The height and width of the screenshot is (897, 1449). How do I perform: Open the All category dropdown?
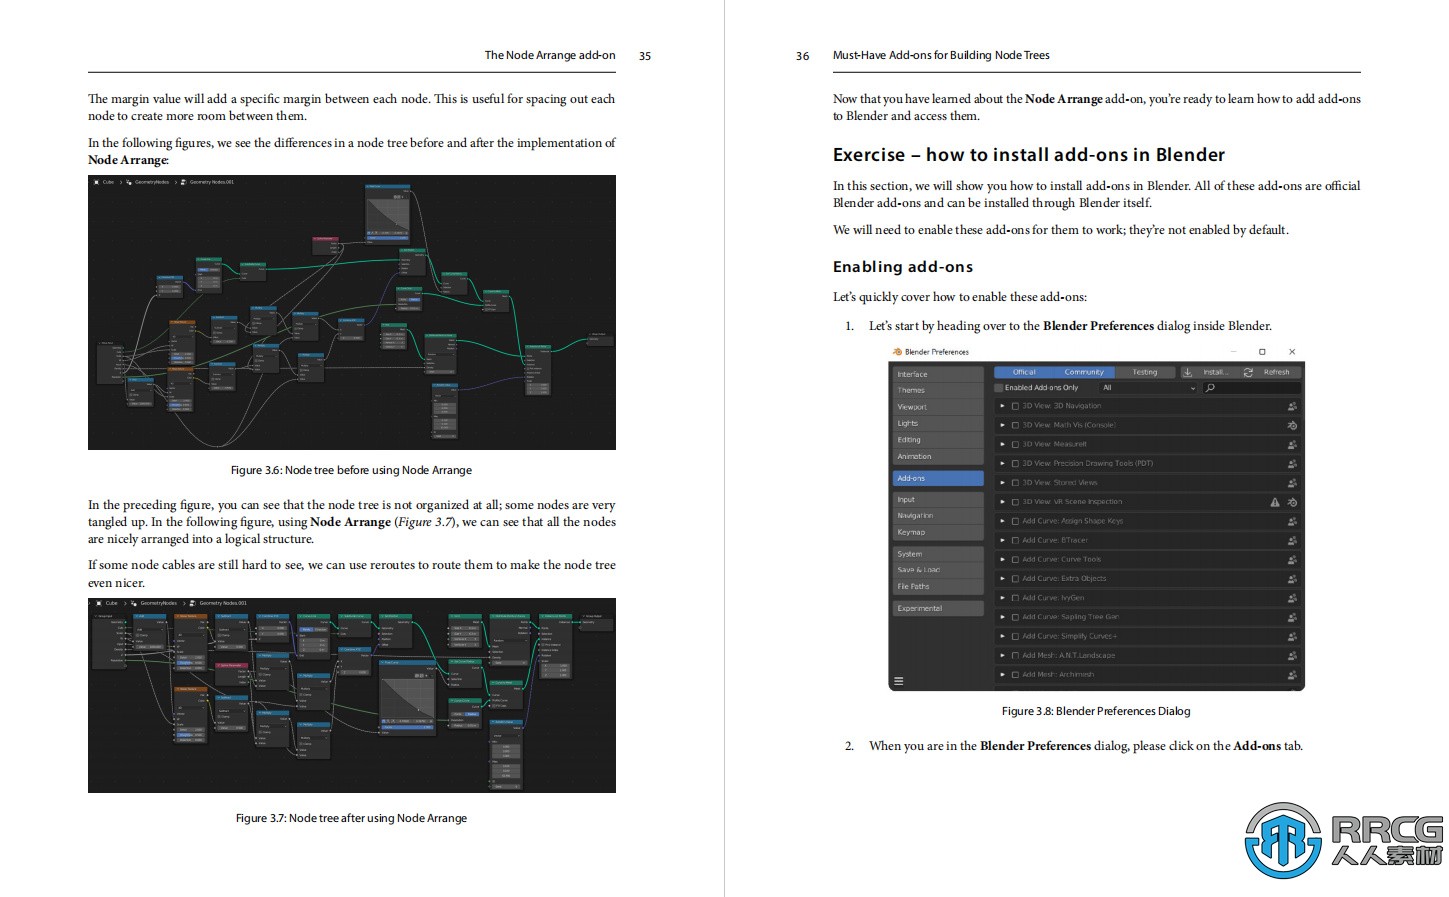[1147, 388]
